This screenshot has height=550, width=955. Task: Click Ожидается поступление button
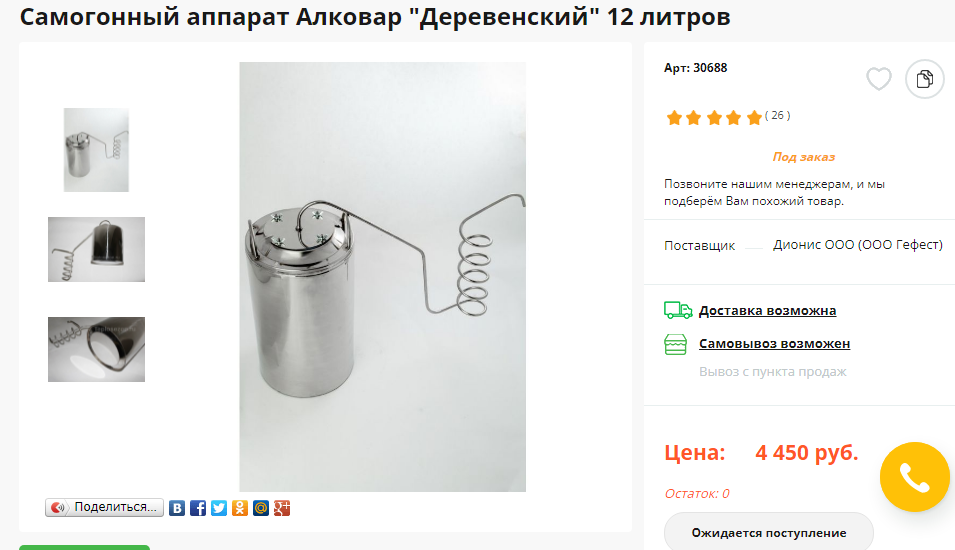pos(769,532)
